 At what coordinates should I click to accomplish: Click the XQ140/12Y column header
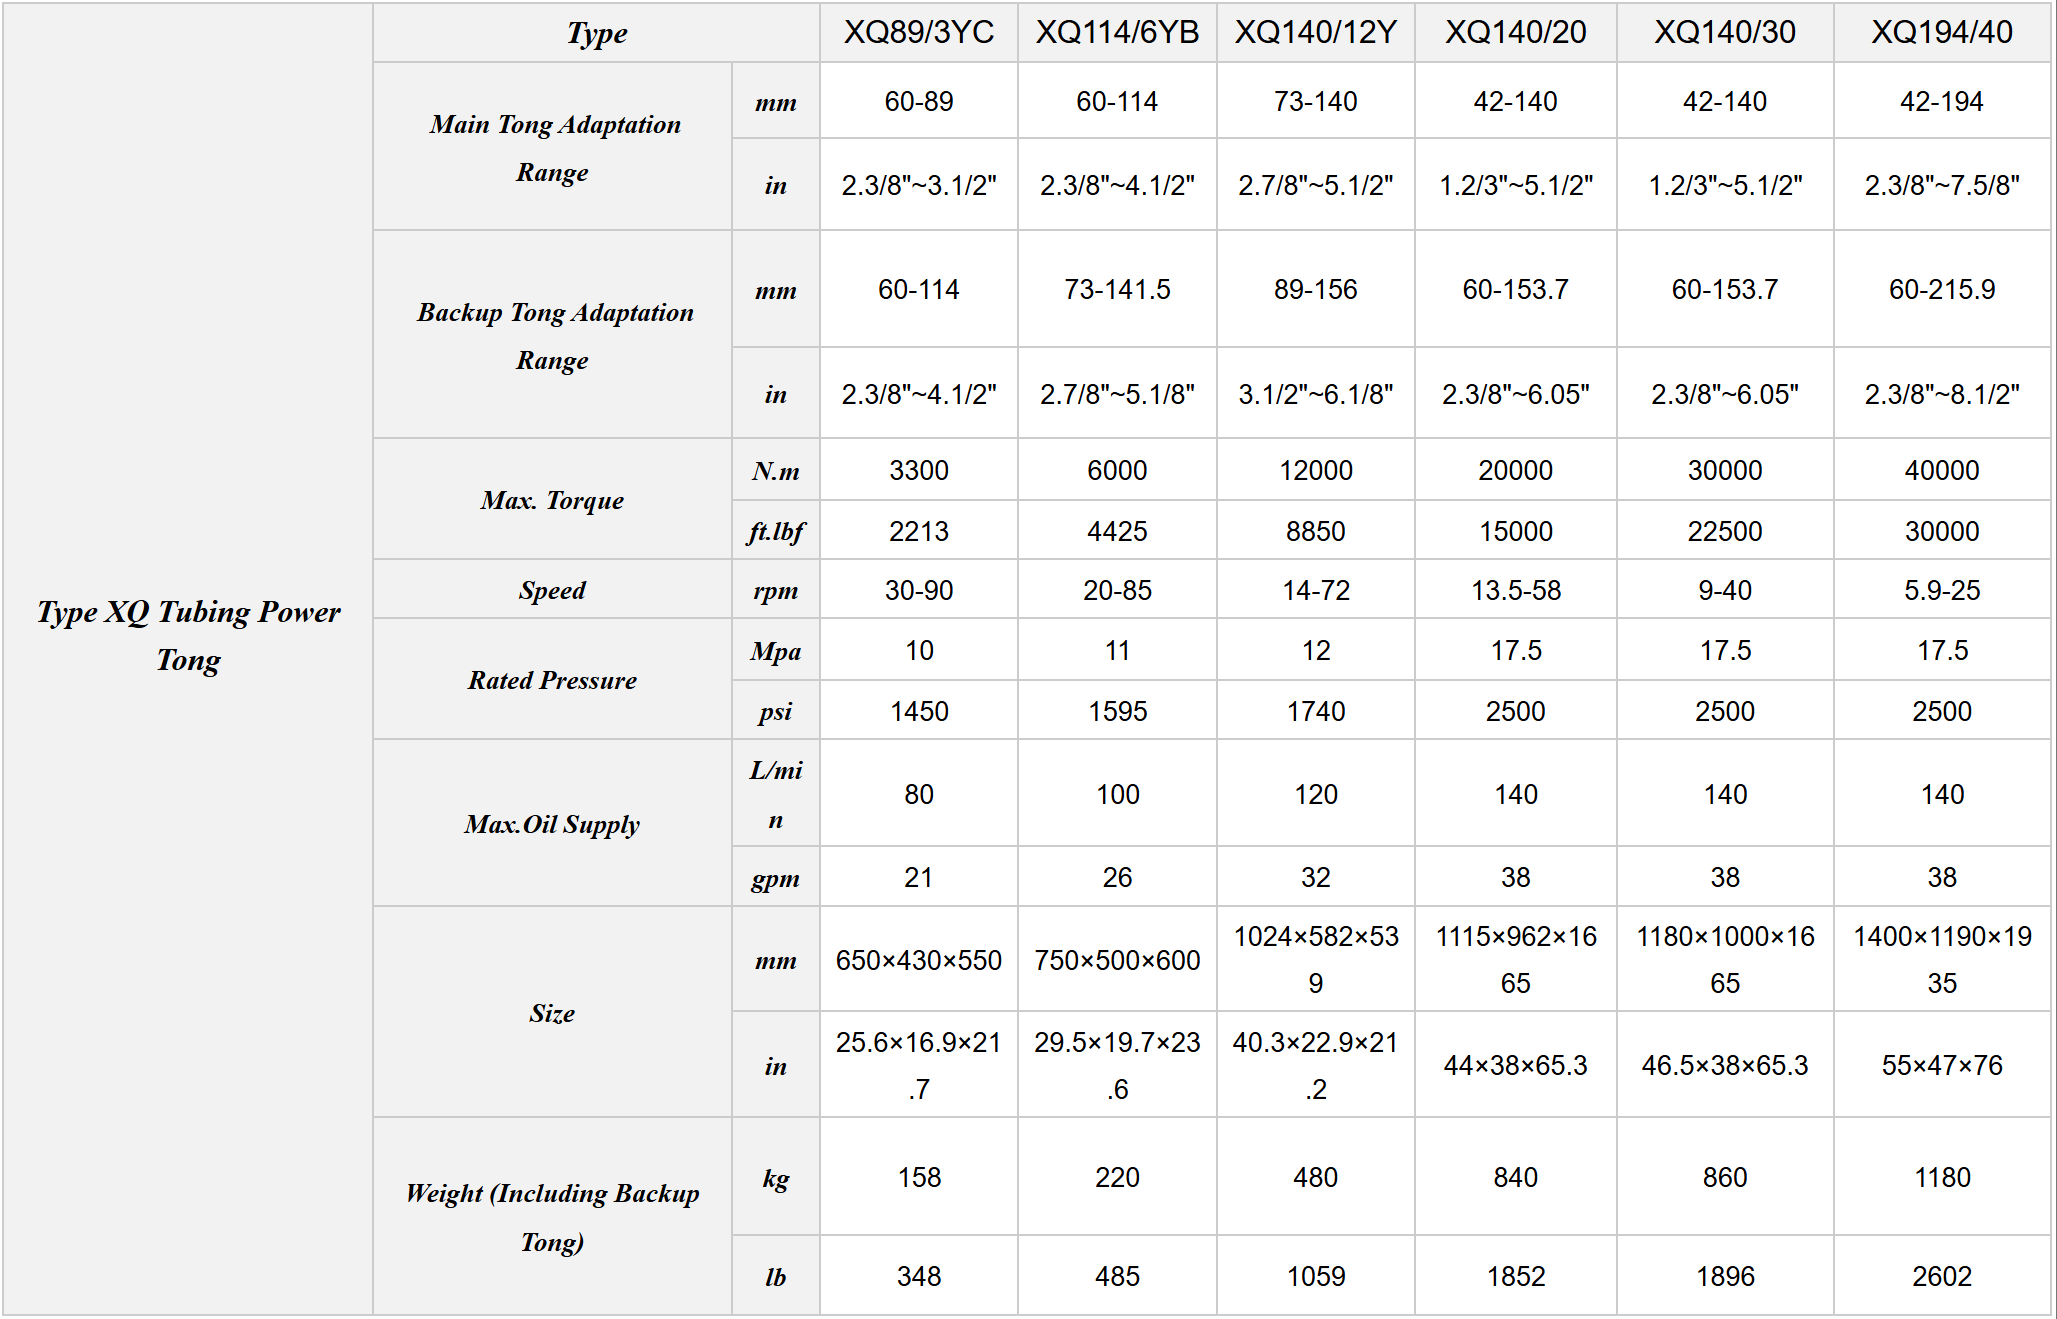1315,32
